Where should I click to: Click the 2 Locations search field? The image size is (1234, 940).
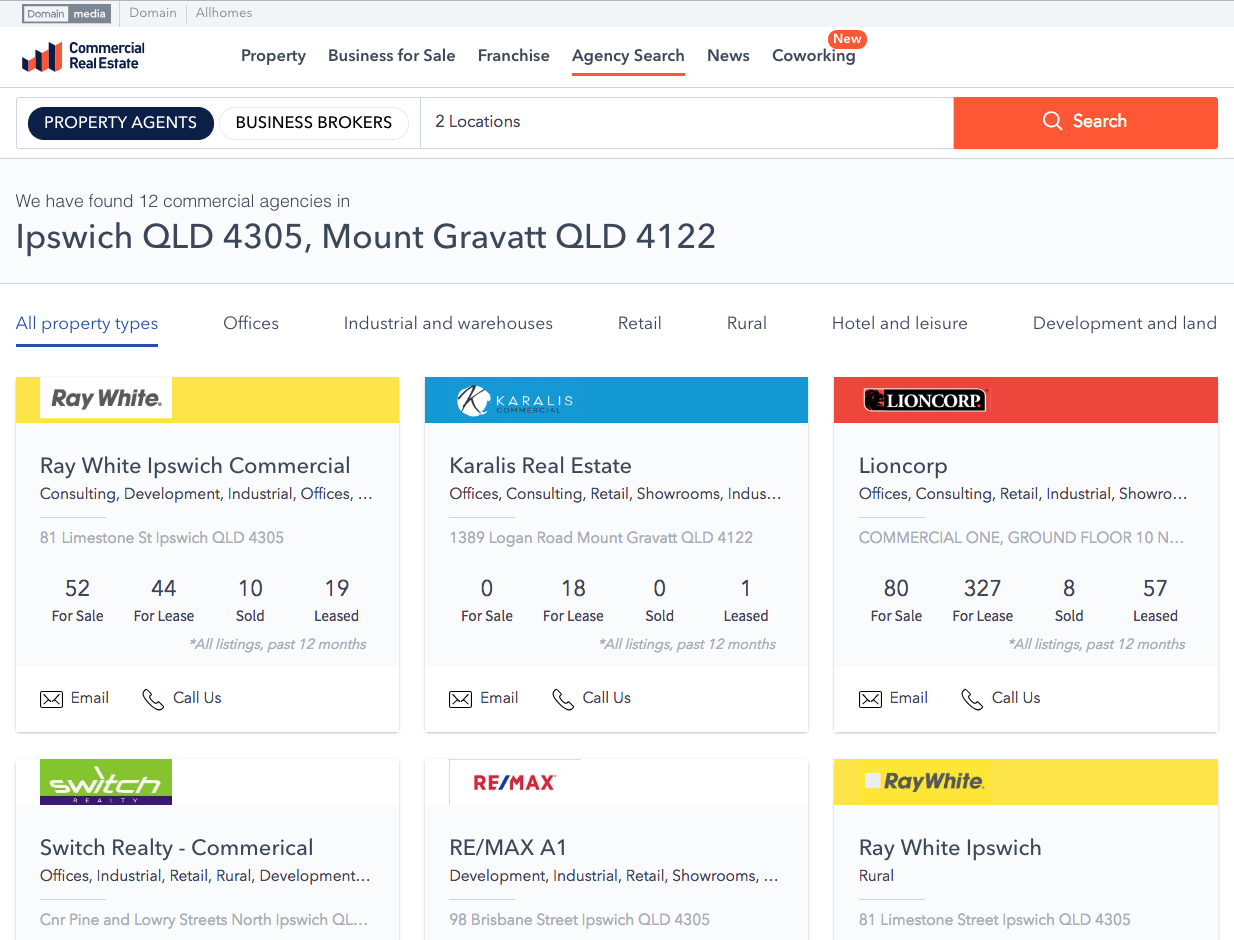coord(687,122)
